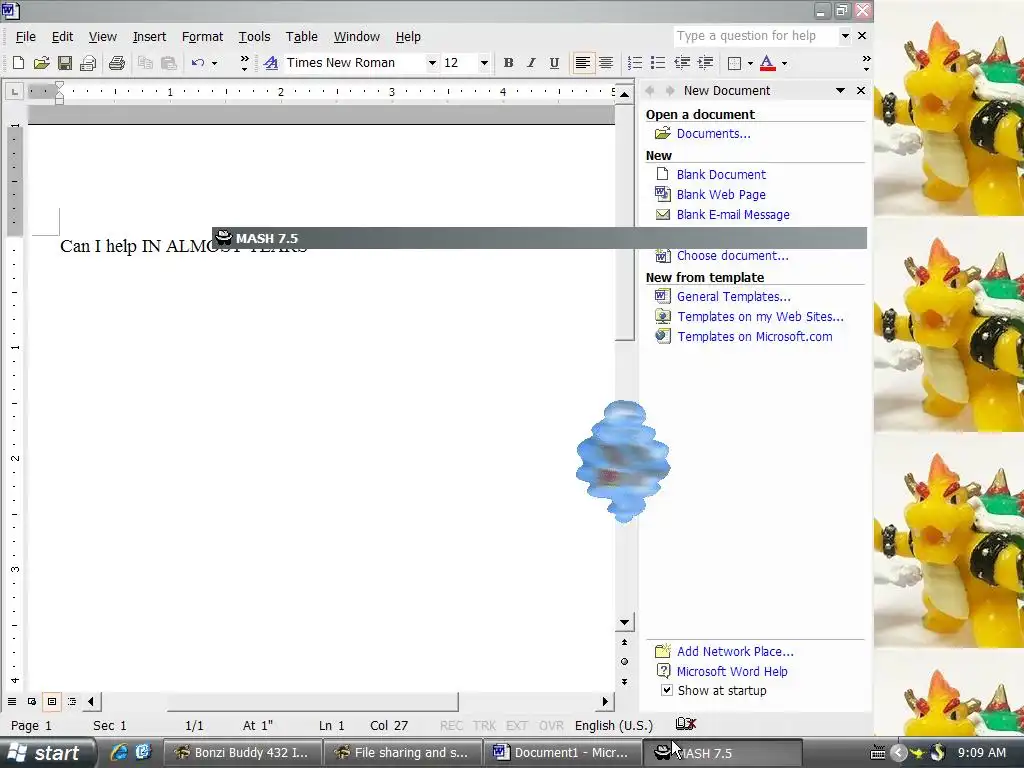The image size is (1024, 768).
Task: Create a Blank Web Page
Action: tap(721, 195)
